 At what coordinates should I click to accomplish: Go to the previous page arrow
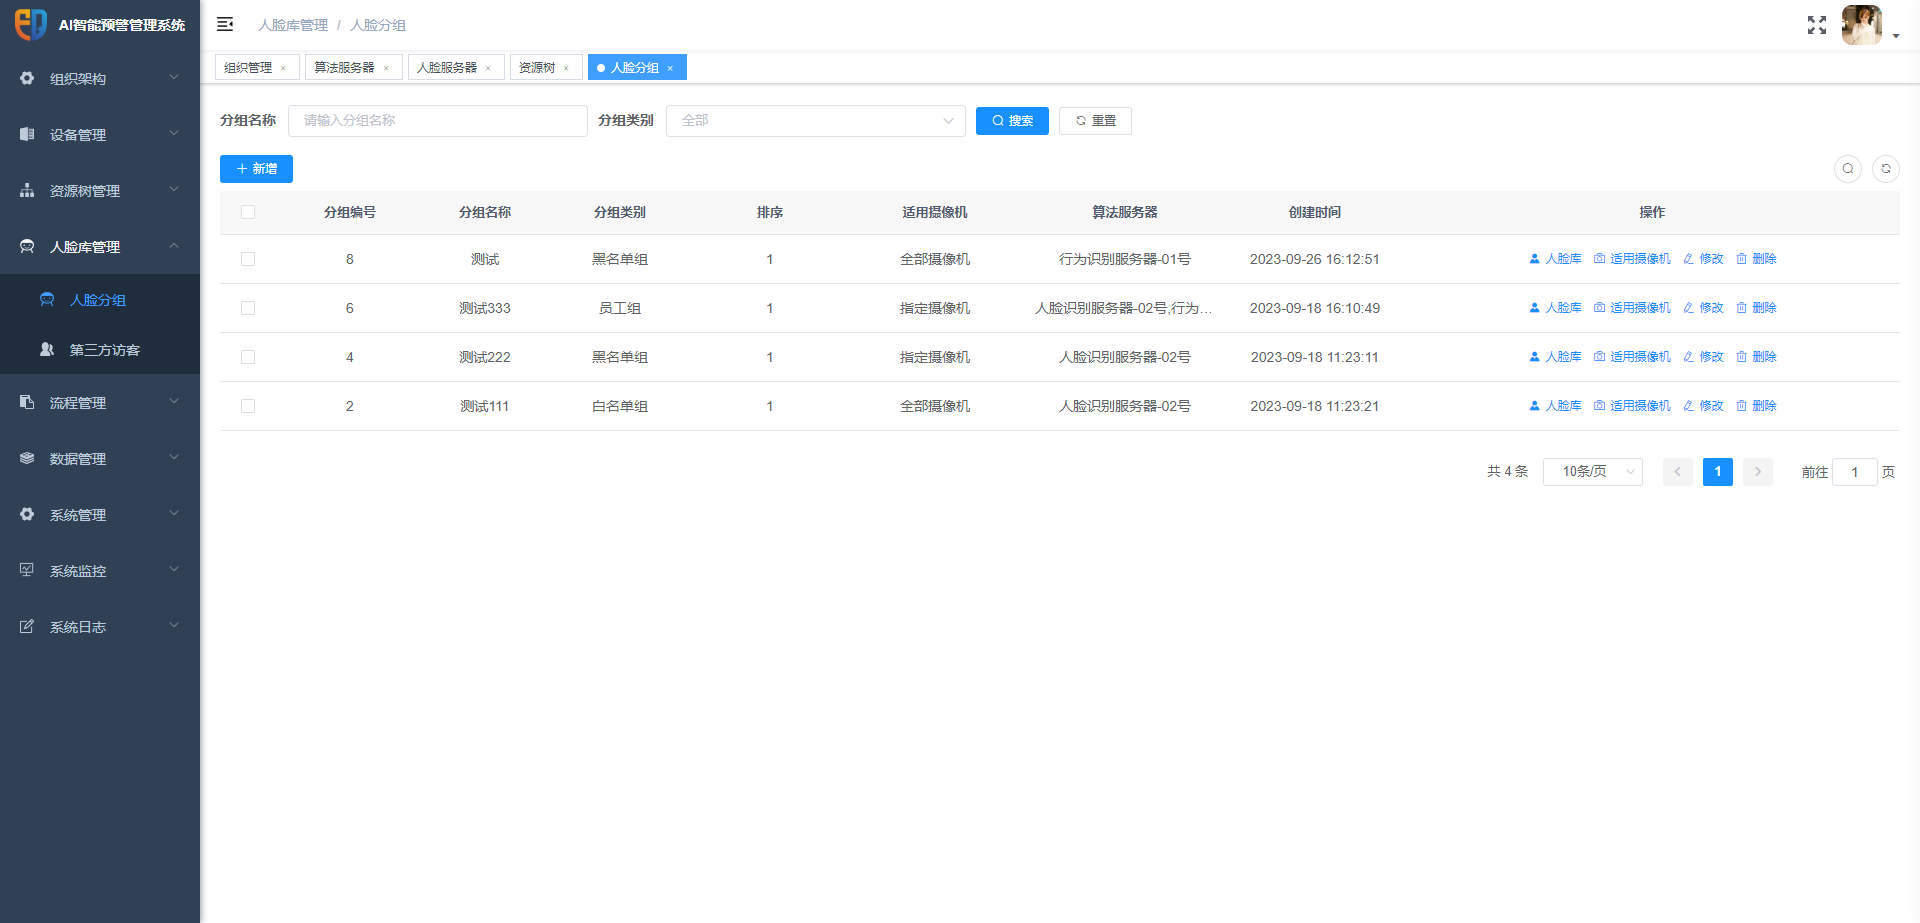click(1678, 471)
